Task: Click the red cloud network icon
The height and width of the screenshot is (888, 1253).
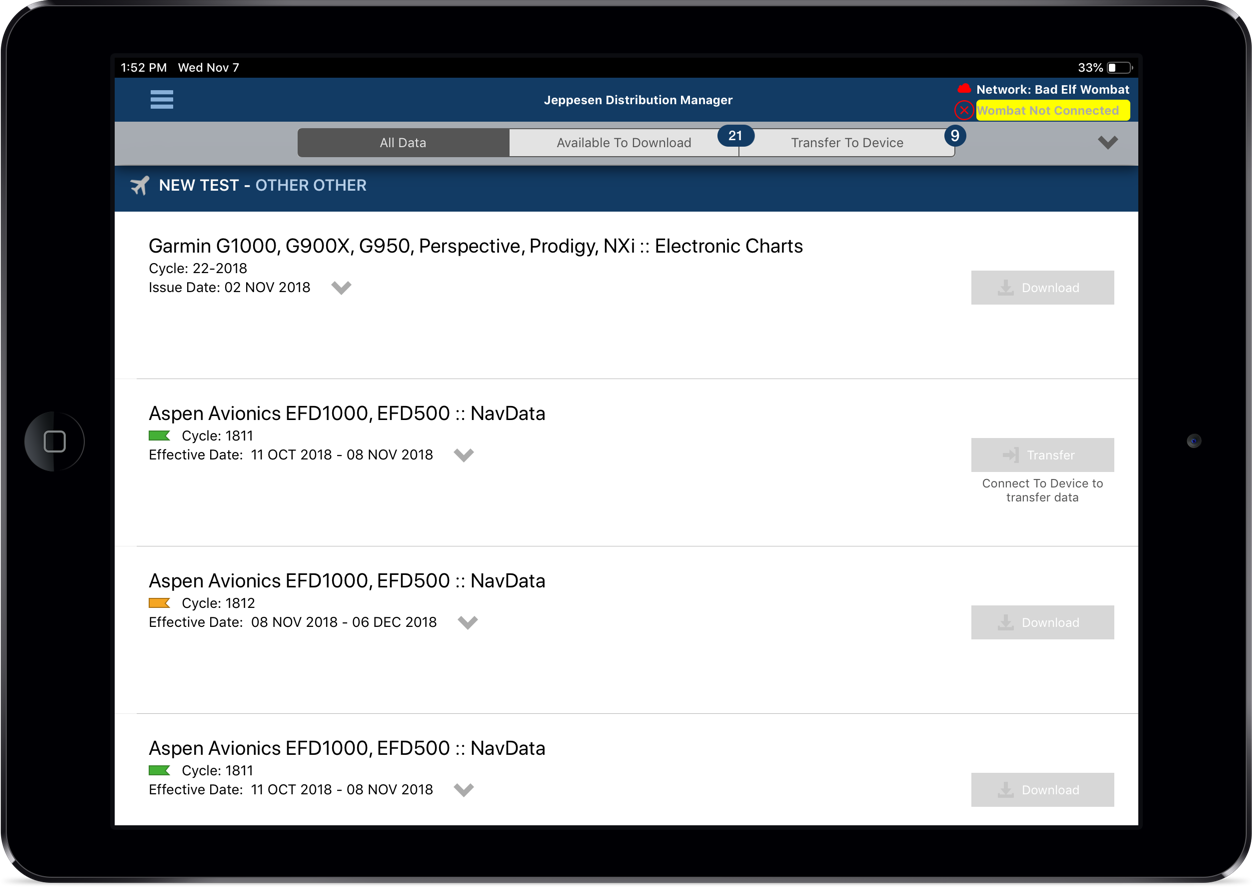Action: [x=964, y=89]
